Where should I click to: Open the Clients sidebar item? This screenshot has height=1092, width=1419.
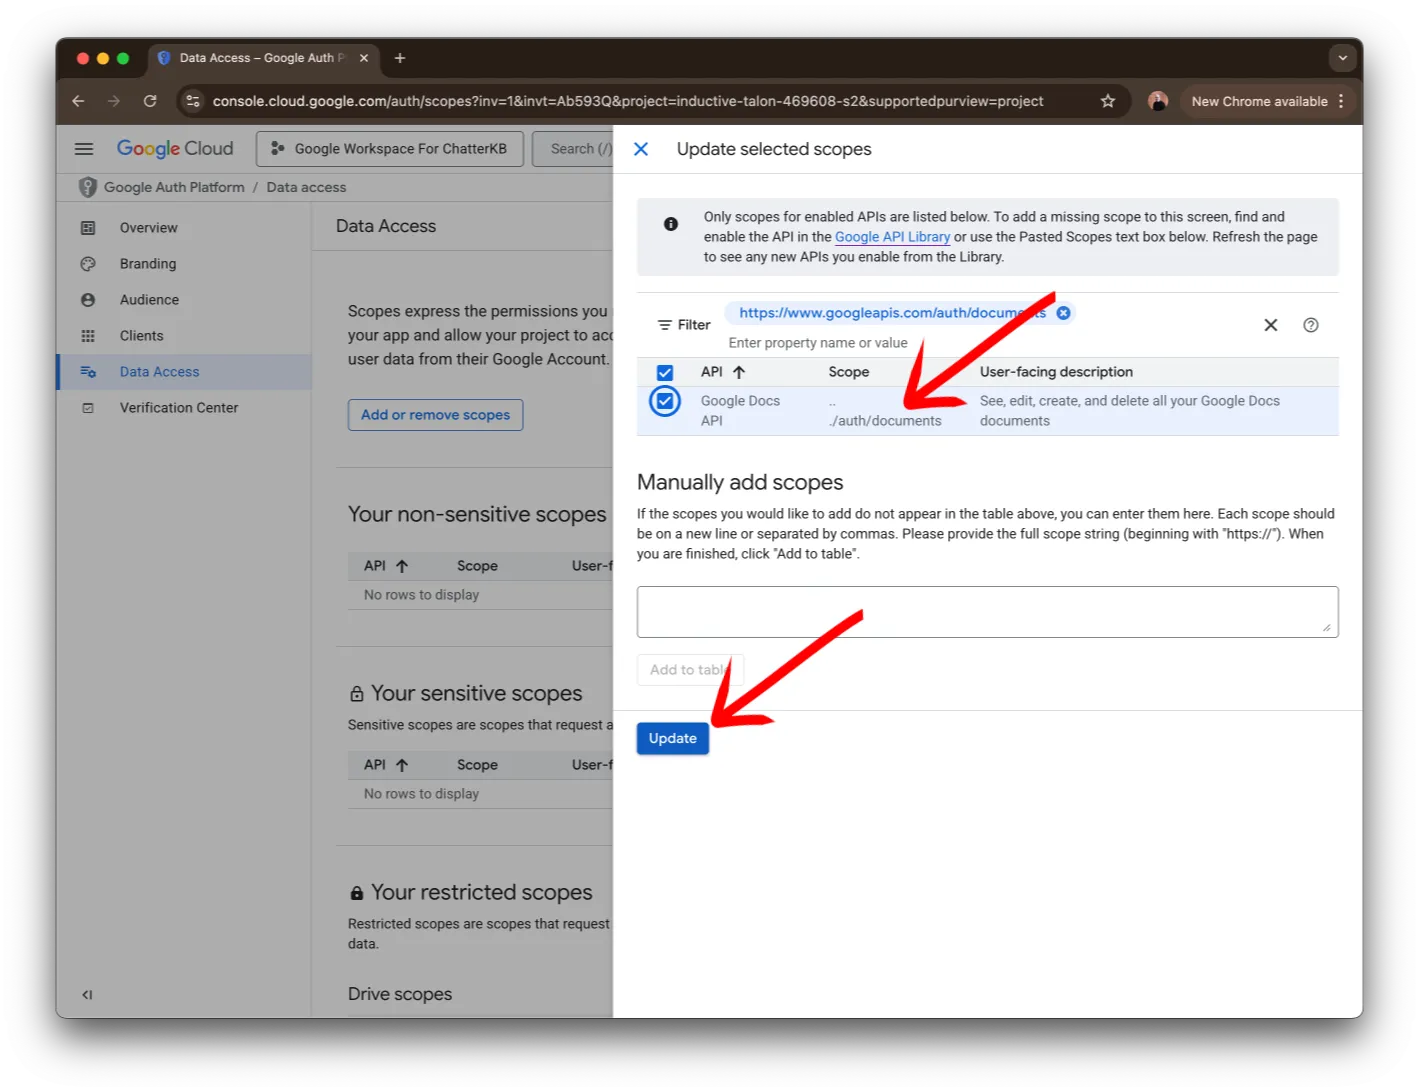184,336
